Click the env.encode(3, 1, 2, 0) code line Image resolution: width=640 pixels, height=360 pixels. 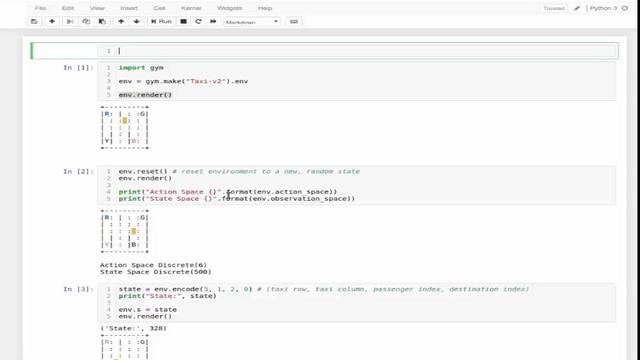pos(324,289)
